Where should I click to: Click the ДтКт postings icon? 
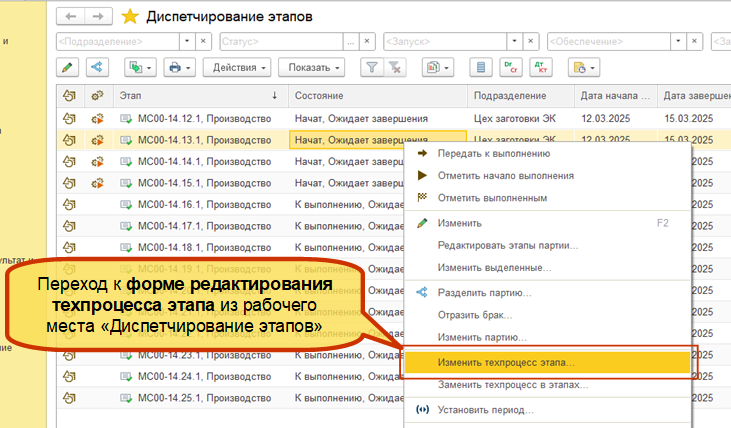[x=541, y=68]
